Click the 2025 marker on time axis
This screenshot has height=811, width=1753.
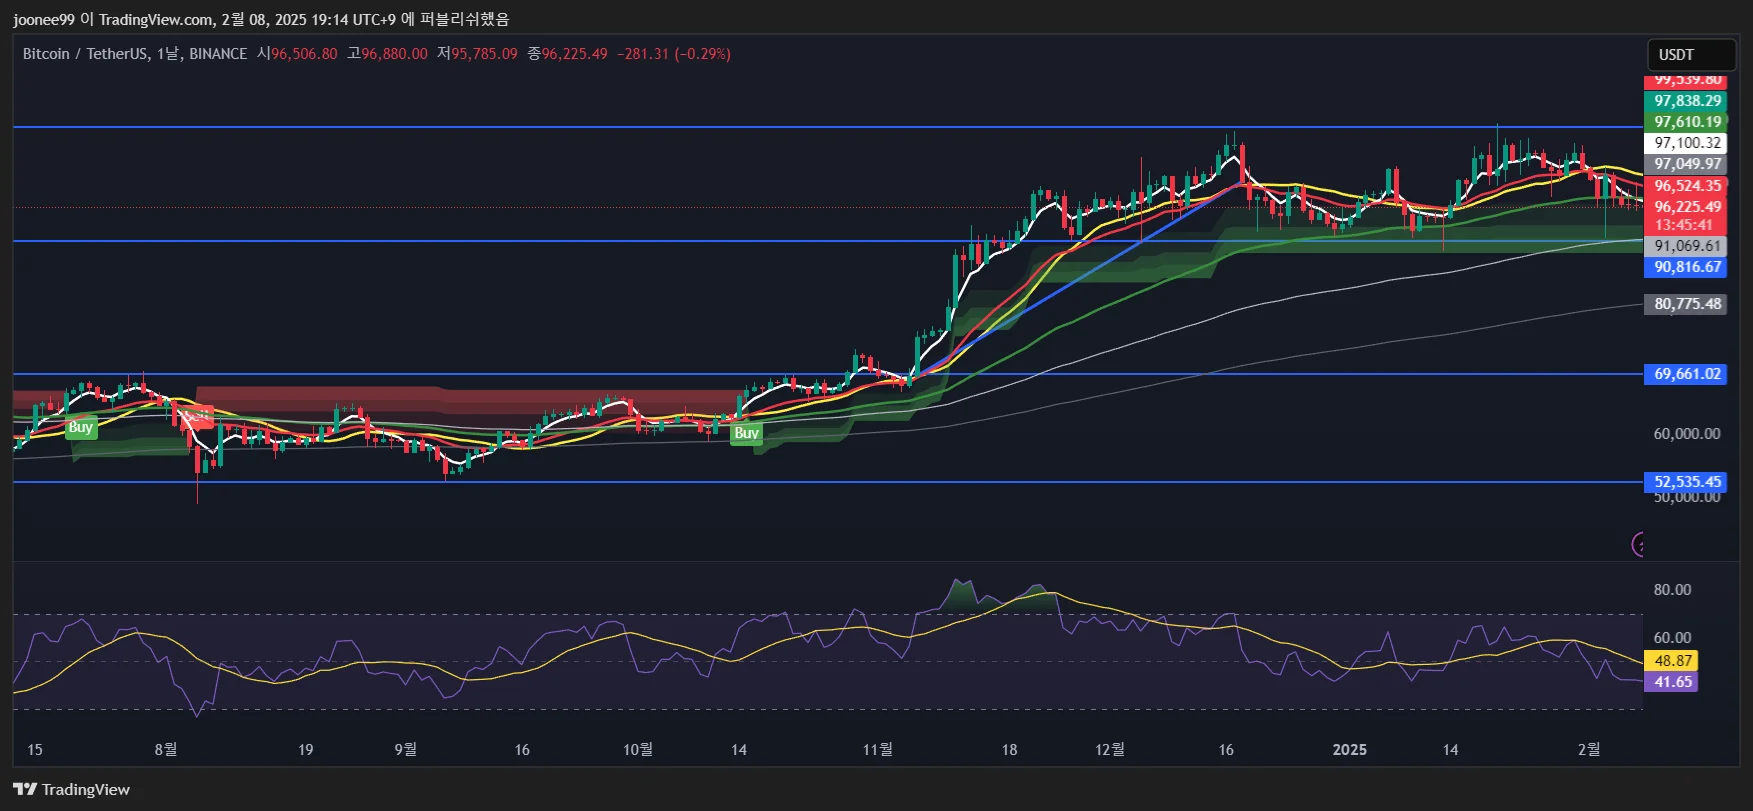pyautogui.click(x=1349, y=750)
